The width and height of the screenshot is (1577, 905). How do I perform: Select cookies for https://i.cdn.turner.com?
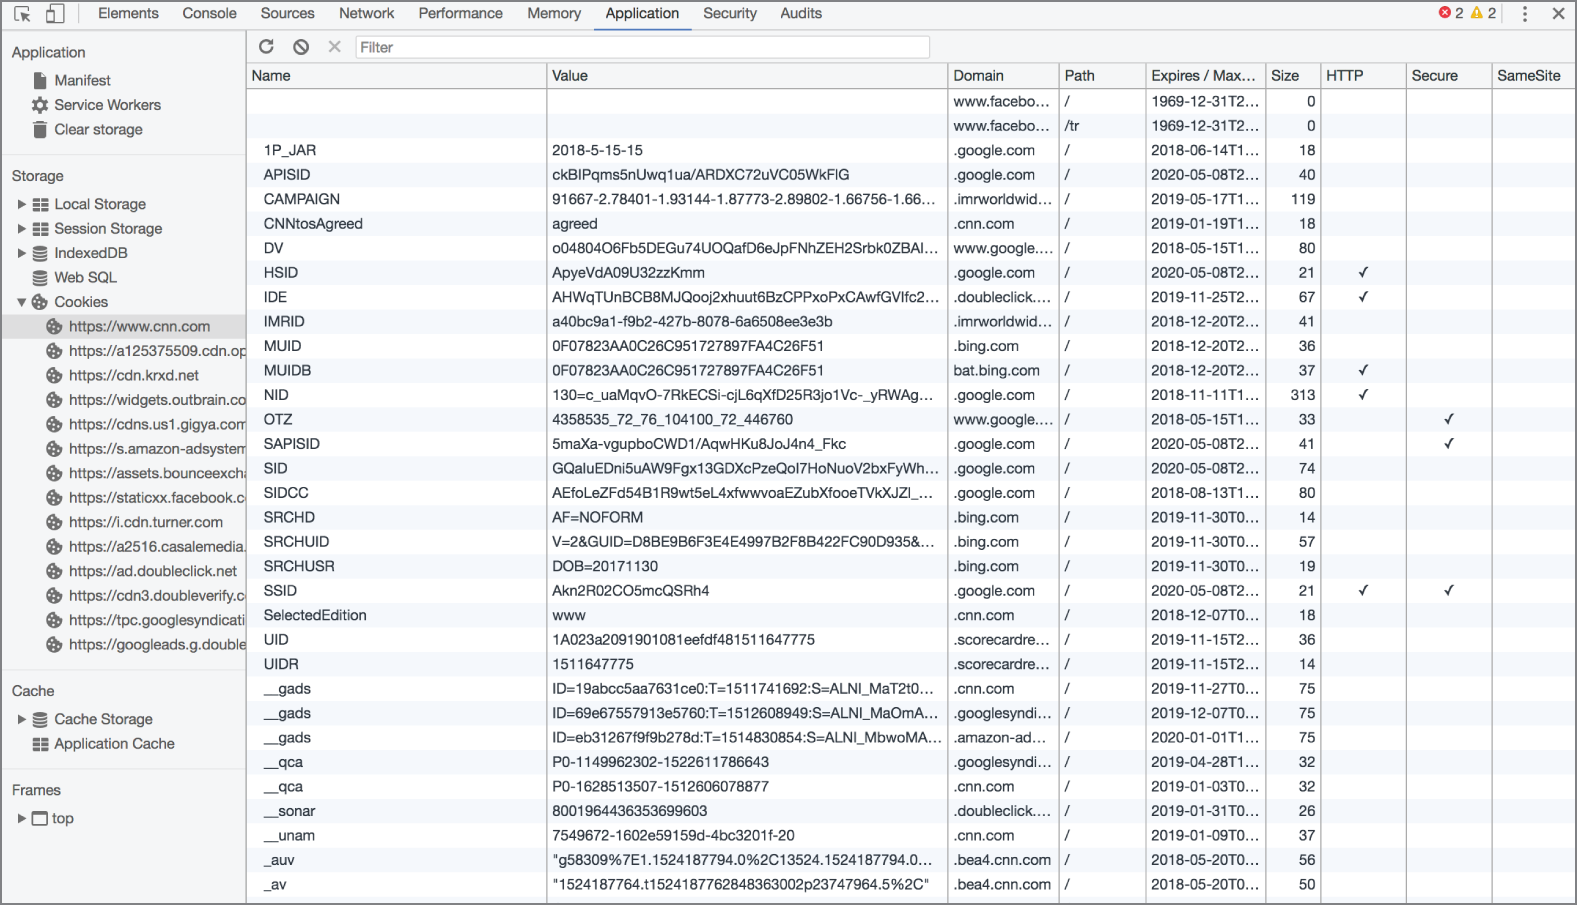tap(145, 522)
